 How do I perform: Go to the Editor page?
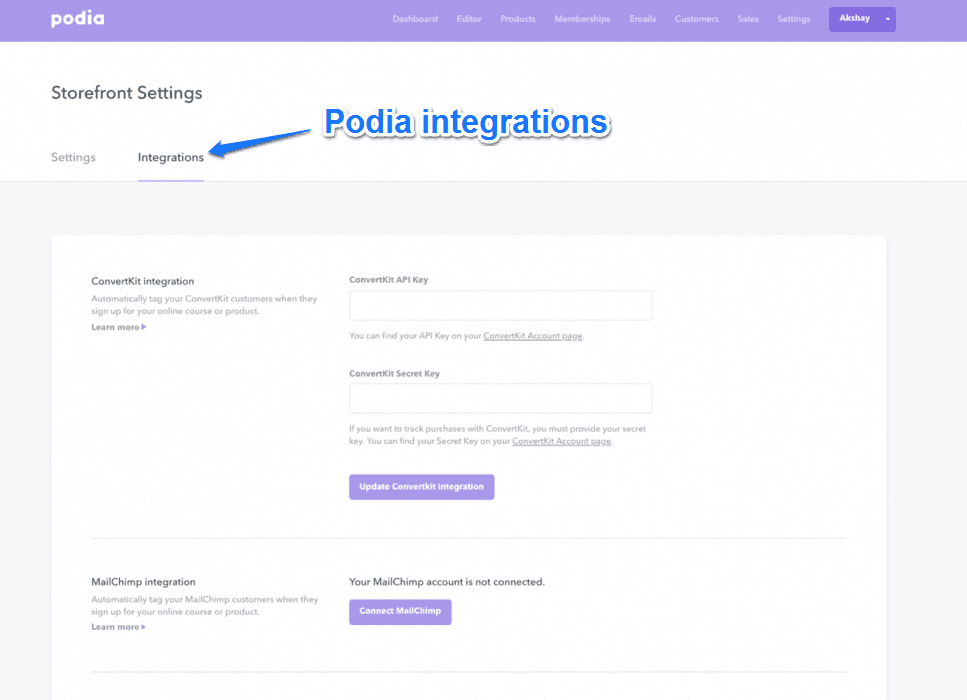[x=469, y=19]
